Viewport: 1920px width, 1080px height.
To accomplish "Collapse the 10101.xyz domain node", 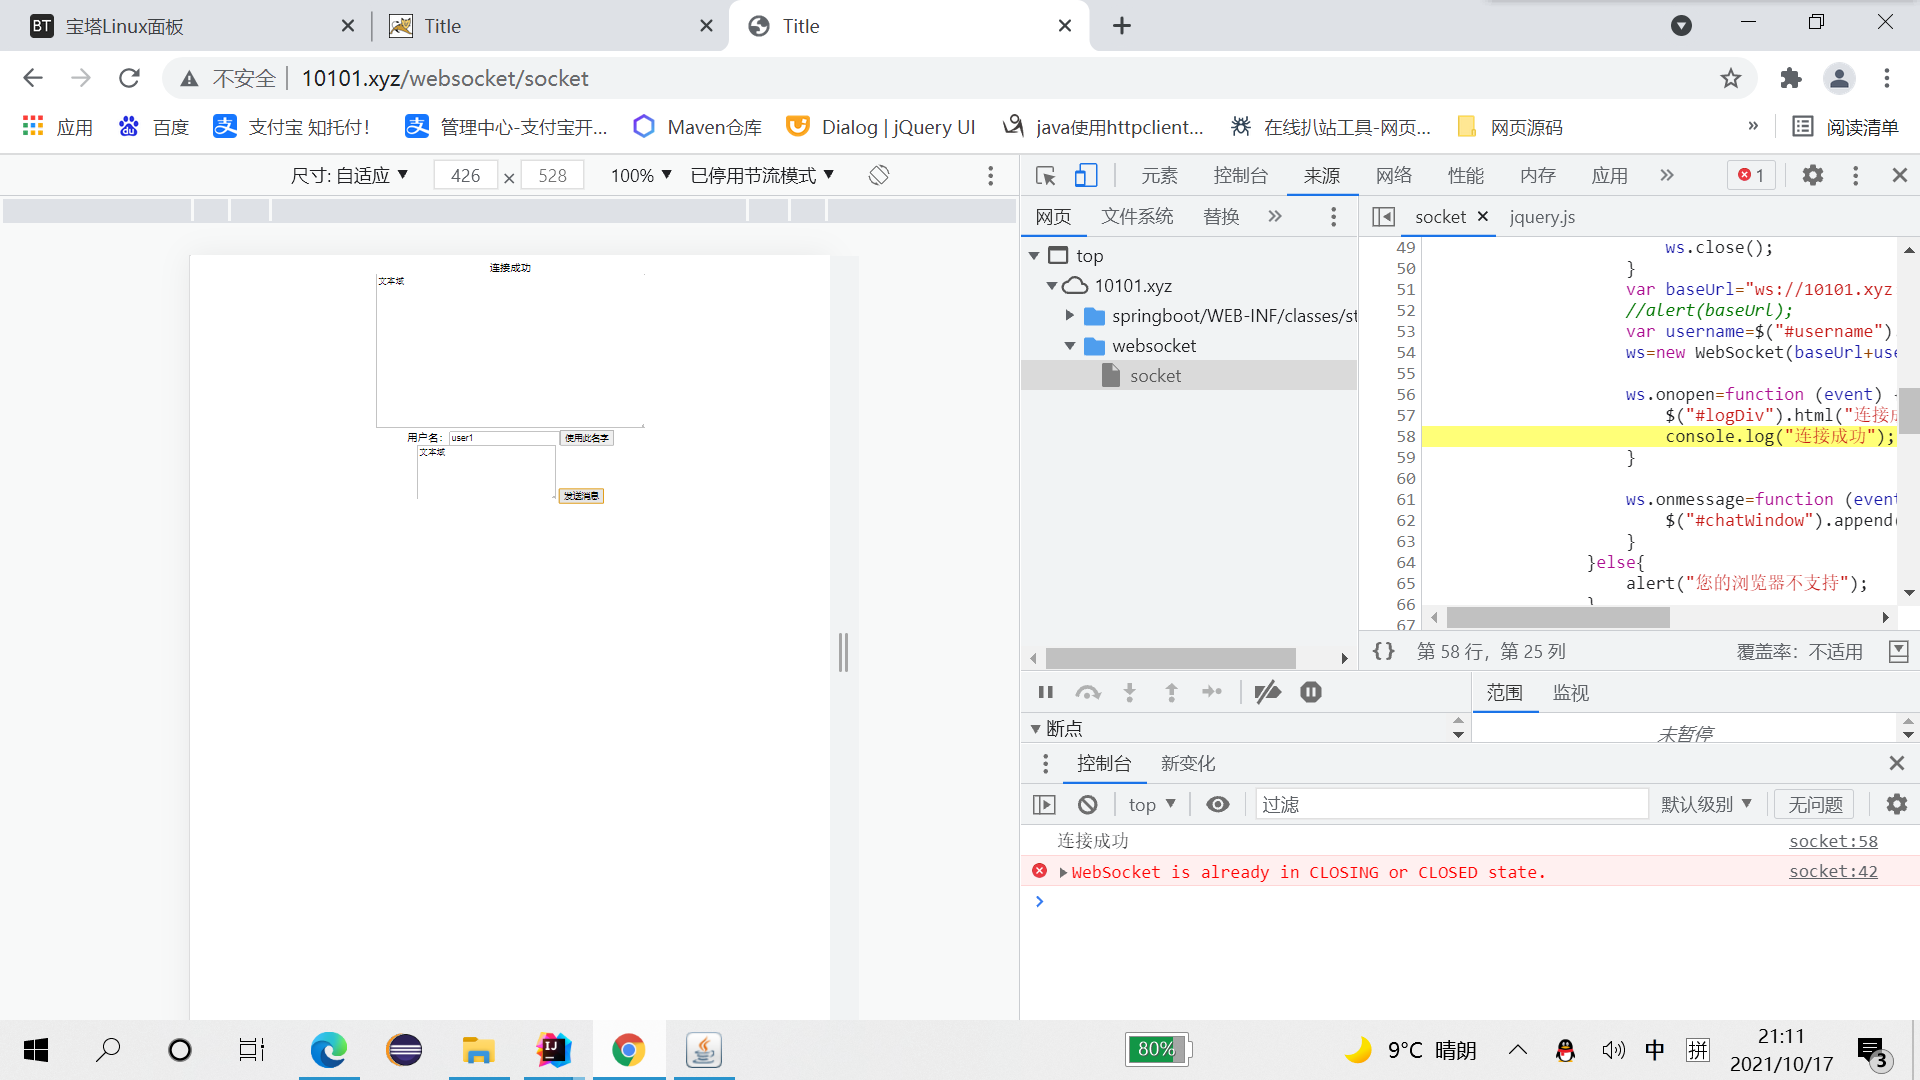I will (x=1052, y=286).
